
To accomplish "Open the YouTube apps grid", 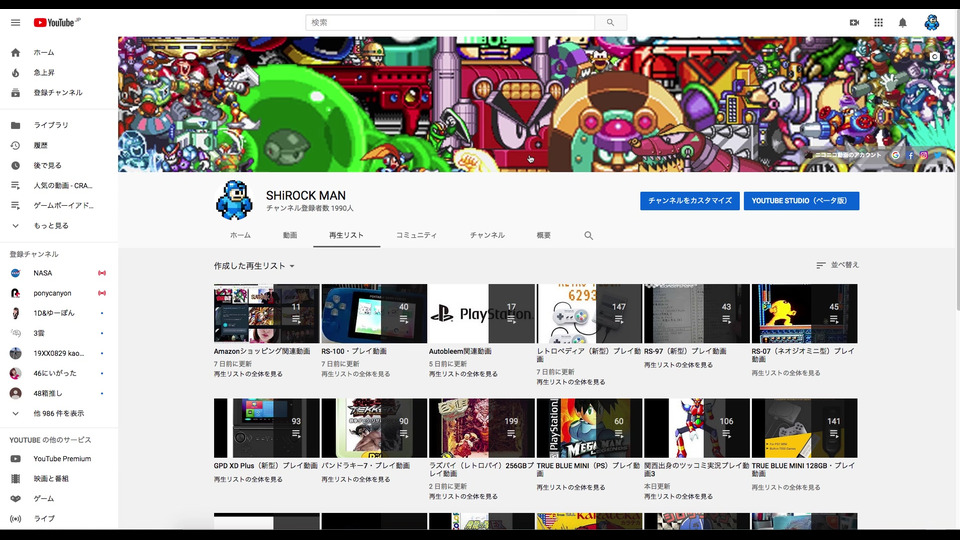I will pos(879,23).
